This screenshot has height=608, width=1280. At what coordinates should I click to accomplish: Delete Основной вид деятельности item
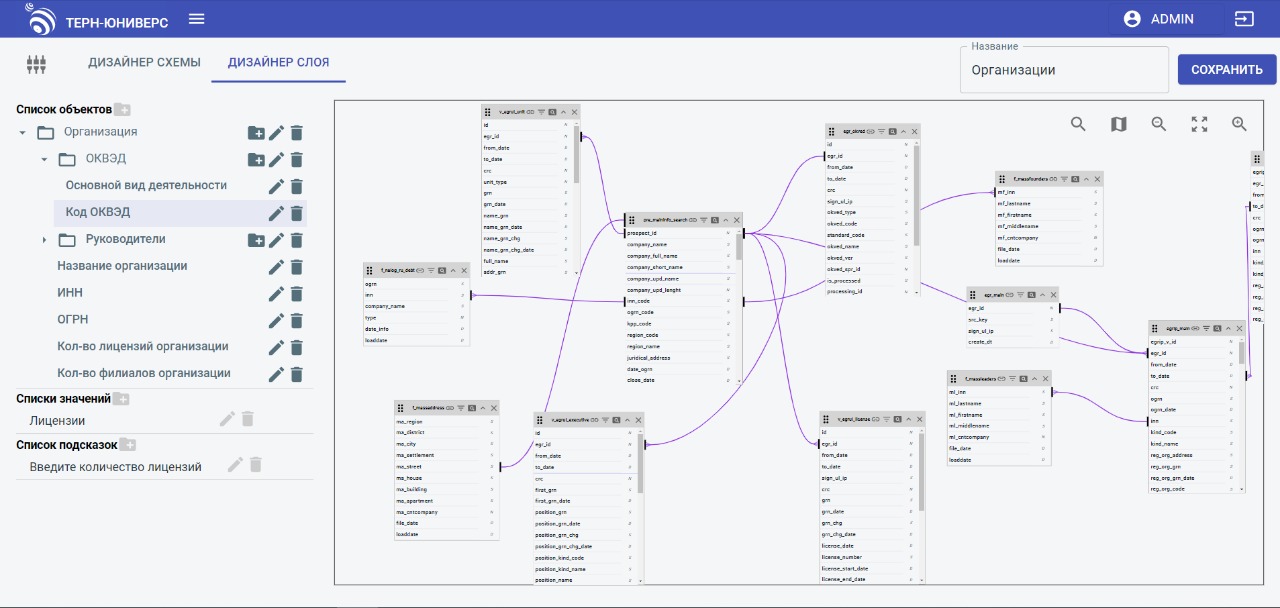(296, 186)
